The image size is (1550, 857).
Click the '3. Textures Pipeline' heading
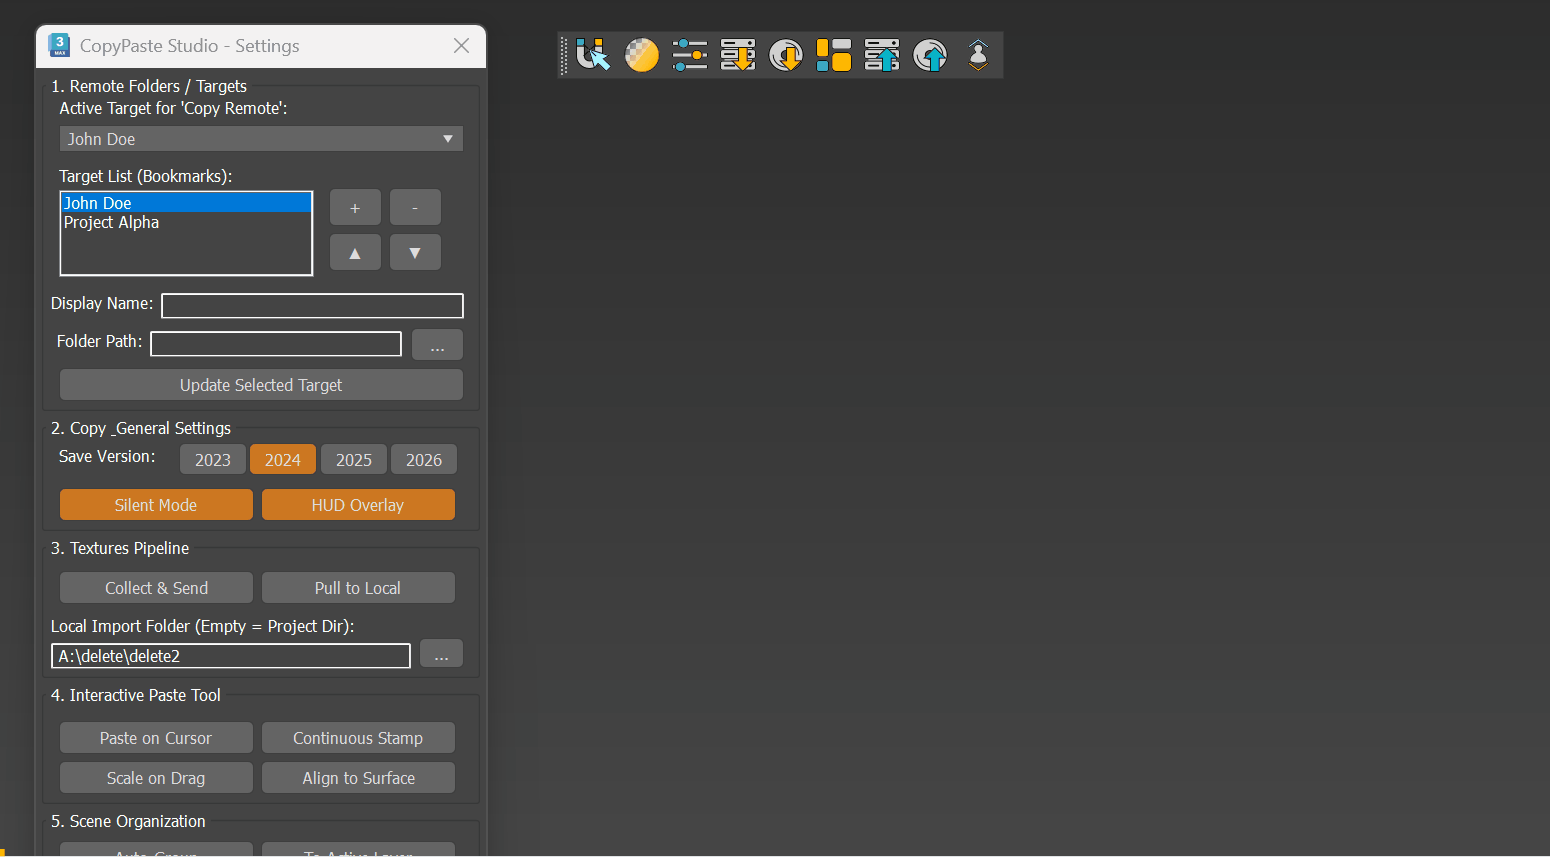click(x=120, y=548)
